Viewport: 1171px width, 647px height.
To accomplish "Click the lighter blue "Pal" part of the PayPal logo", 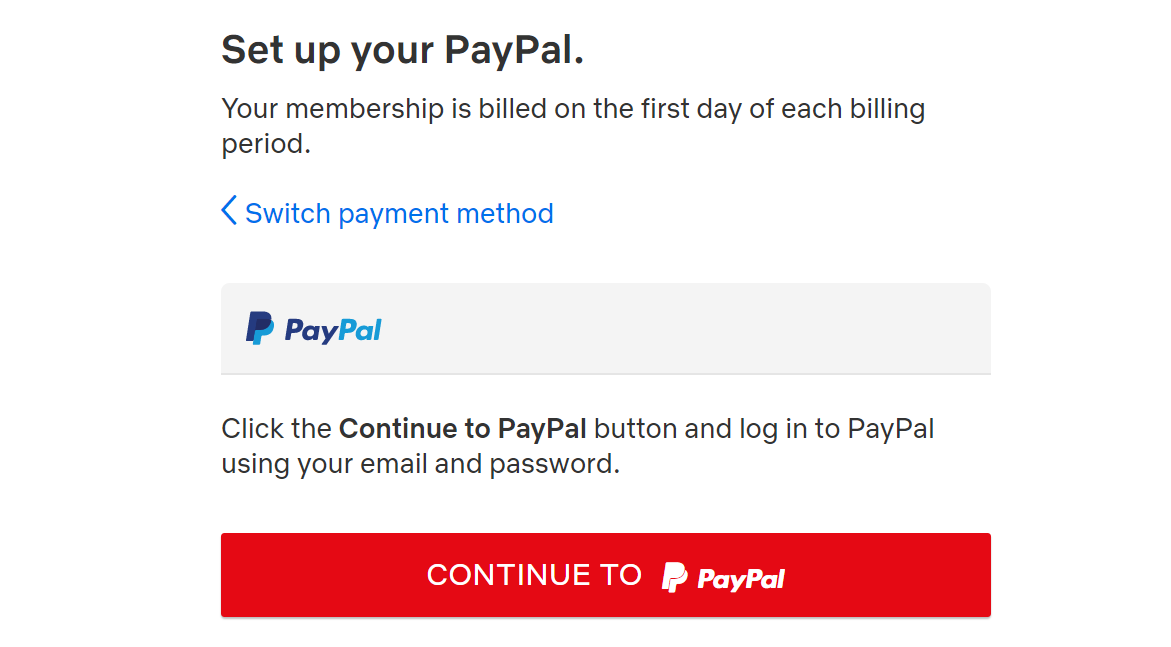I will 362,330.
